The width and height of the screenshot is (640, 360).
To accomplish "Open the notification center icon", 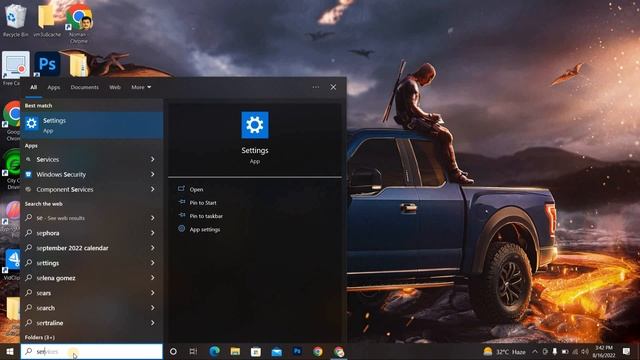I will 627,351.
